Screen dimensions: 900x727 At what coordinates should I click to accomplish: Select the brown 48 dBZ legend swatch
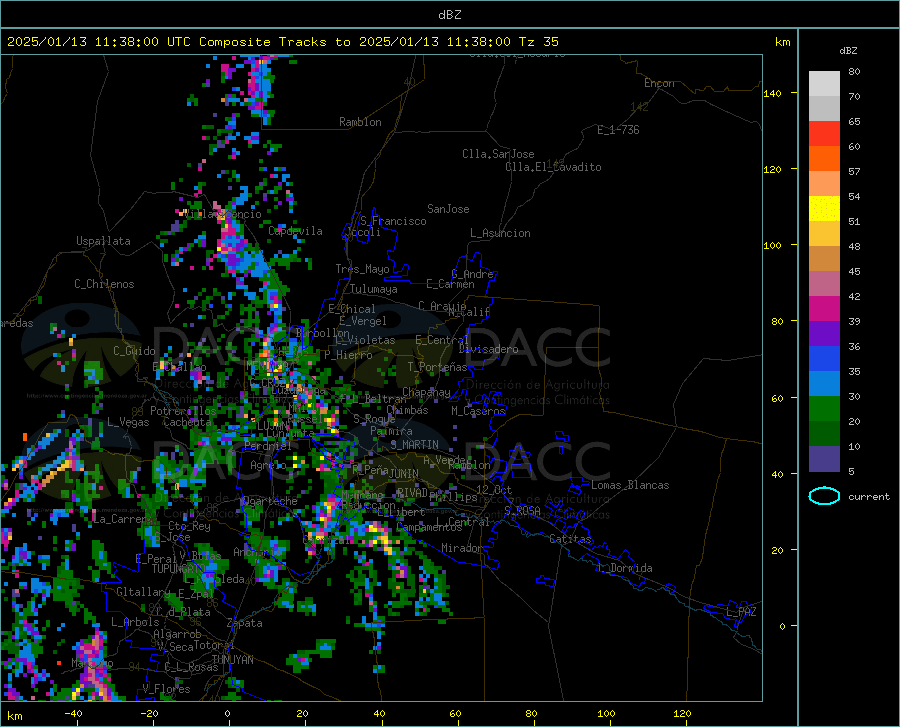(824, 259)
